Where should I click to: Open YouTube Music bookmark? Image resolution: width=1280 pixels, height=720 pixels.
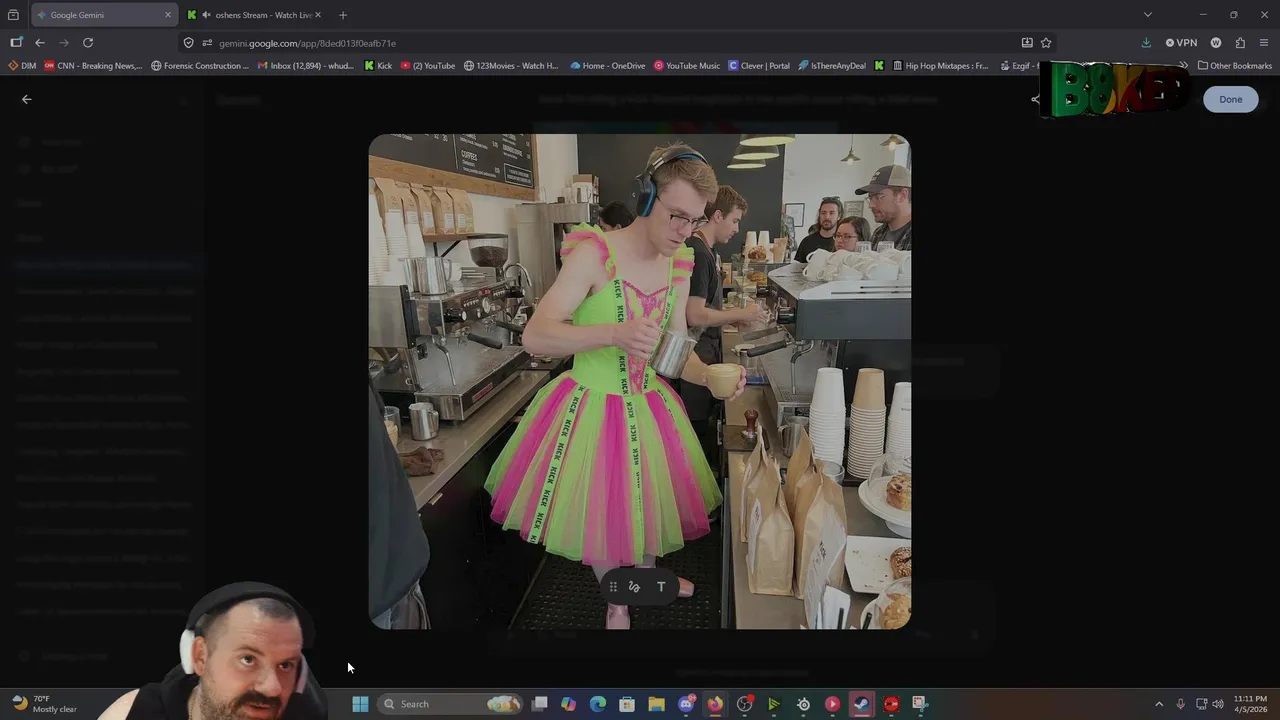pyautogui.click(x=687, y=66)
